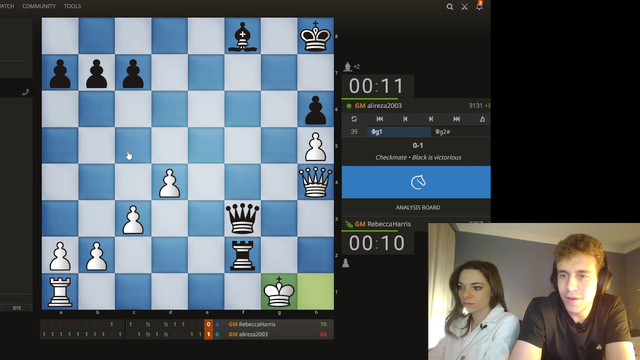Open the search magnifier icon
Screen dimensions: 640x360
[x=449, y=7]
